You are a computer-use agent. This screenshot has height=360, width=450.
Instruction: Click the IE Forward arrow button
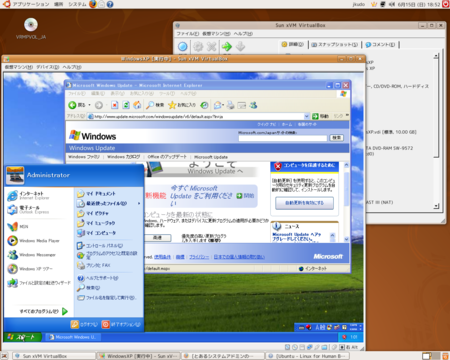[99, 105]
